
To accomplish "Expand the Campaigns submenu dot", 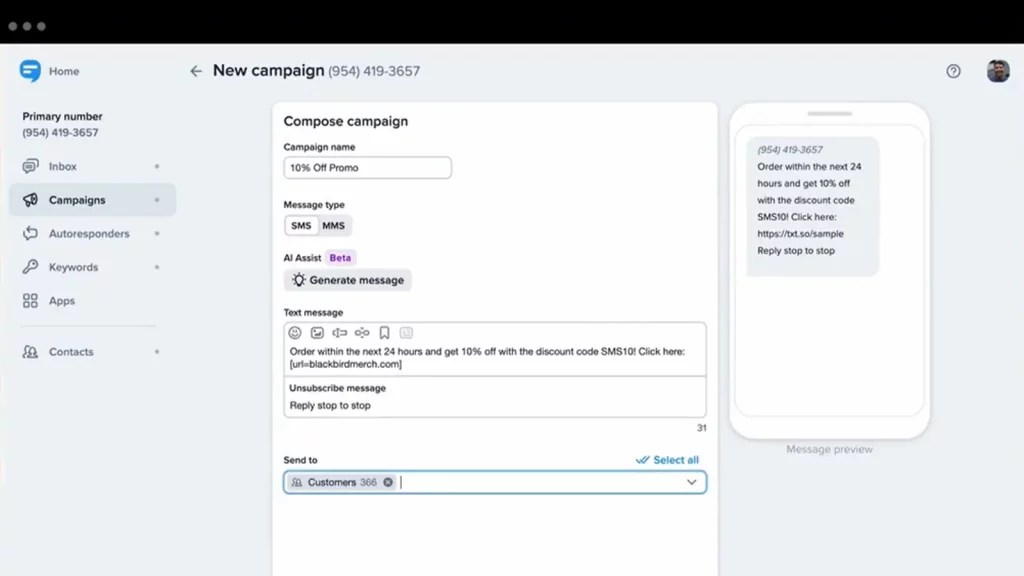I will tap(157, 200).
